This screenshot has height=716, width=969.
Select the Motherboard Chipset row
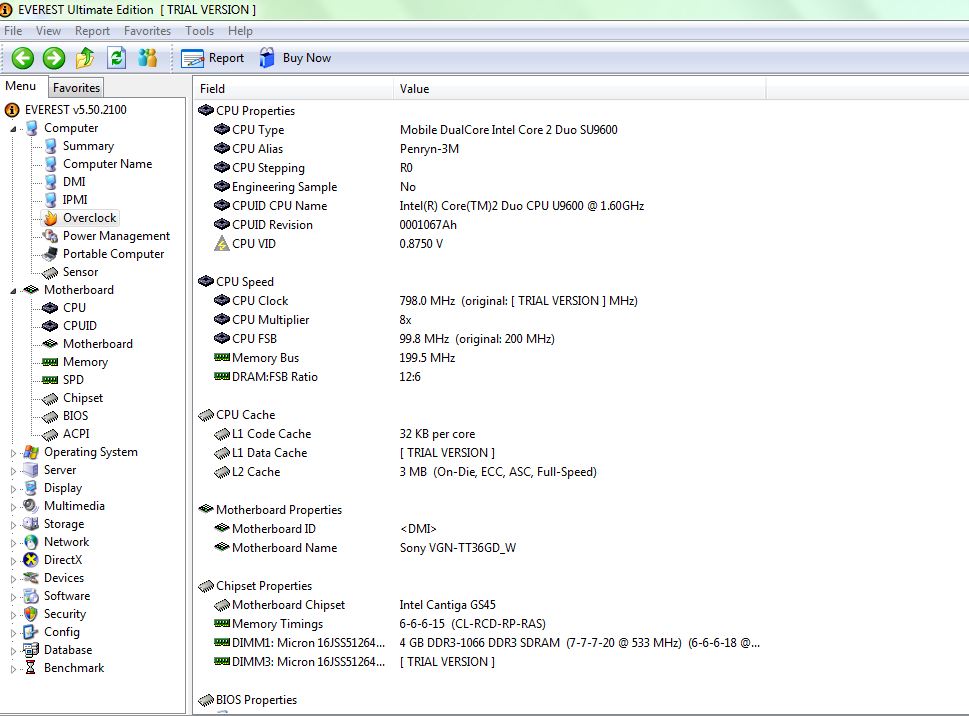479,605
